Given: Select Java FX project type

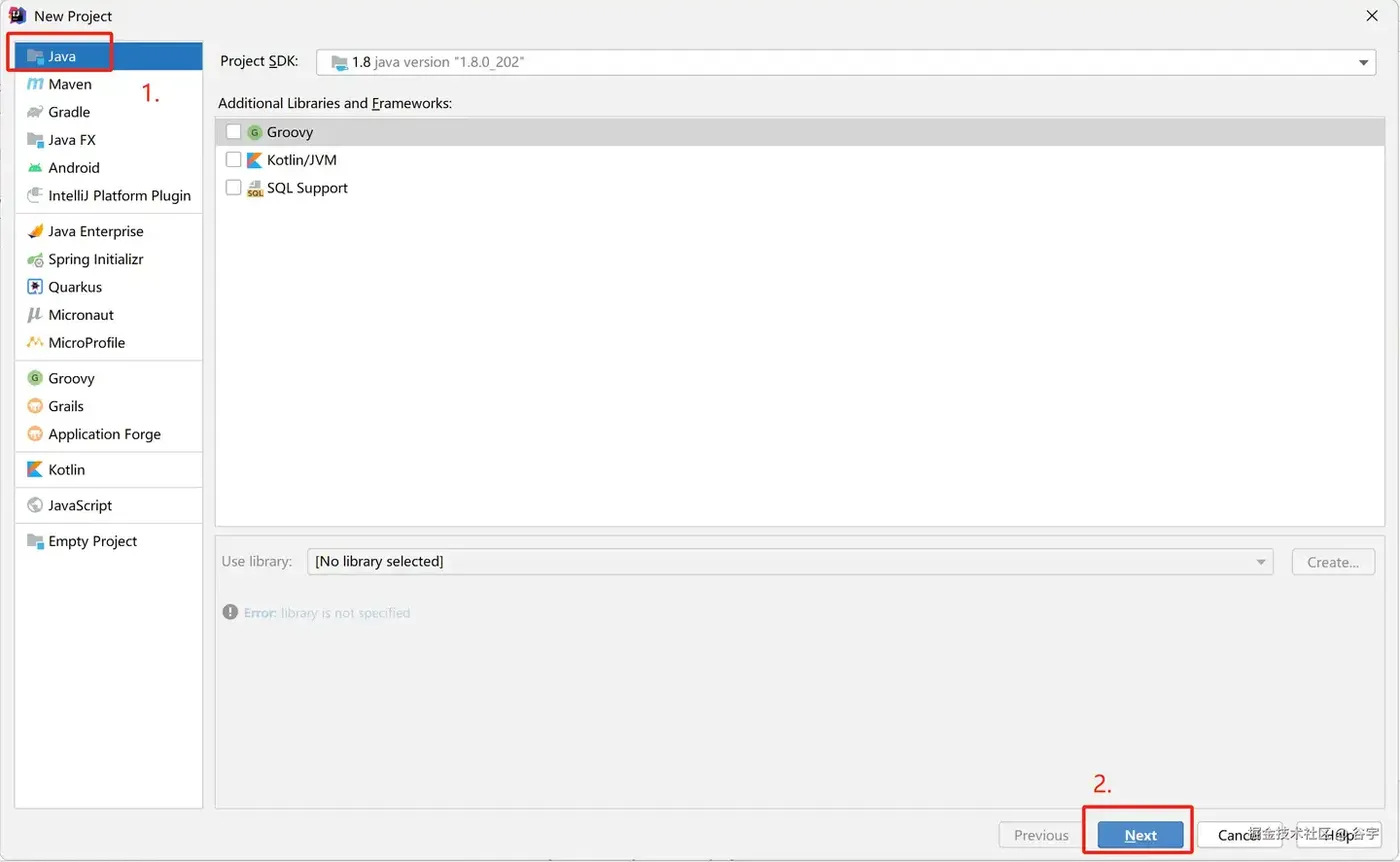Looking at the screenshot, I should click(109, 140).
